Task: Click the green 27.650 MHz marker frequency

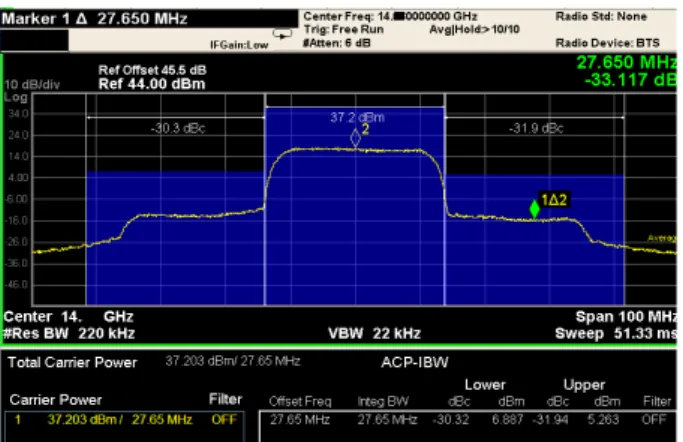Action: (626, 63)
